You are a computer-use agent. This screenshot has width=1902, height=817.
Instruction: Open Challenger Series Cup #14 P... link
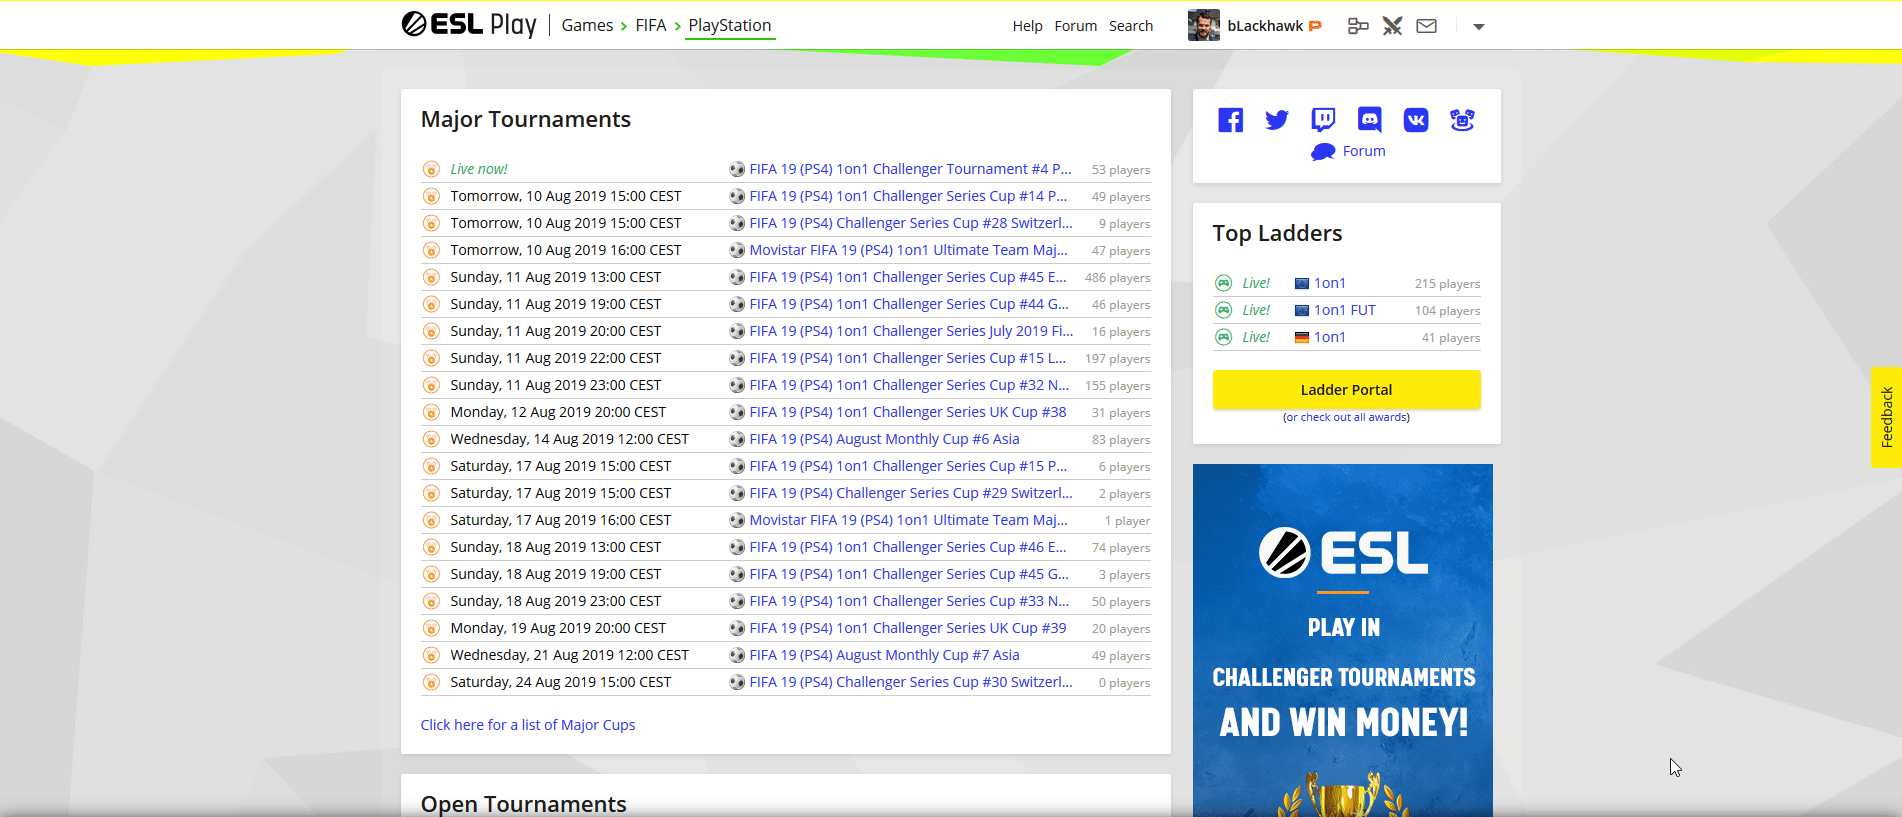(908, 196)
